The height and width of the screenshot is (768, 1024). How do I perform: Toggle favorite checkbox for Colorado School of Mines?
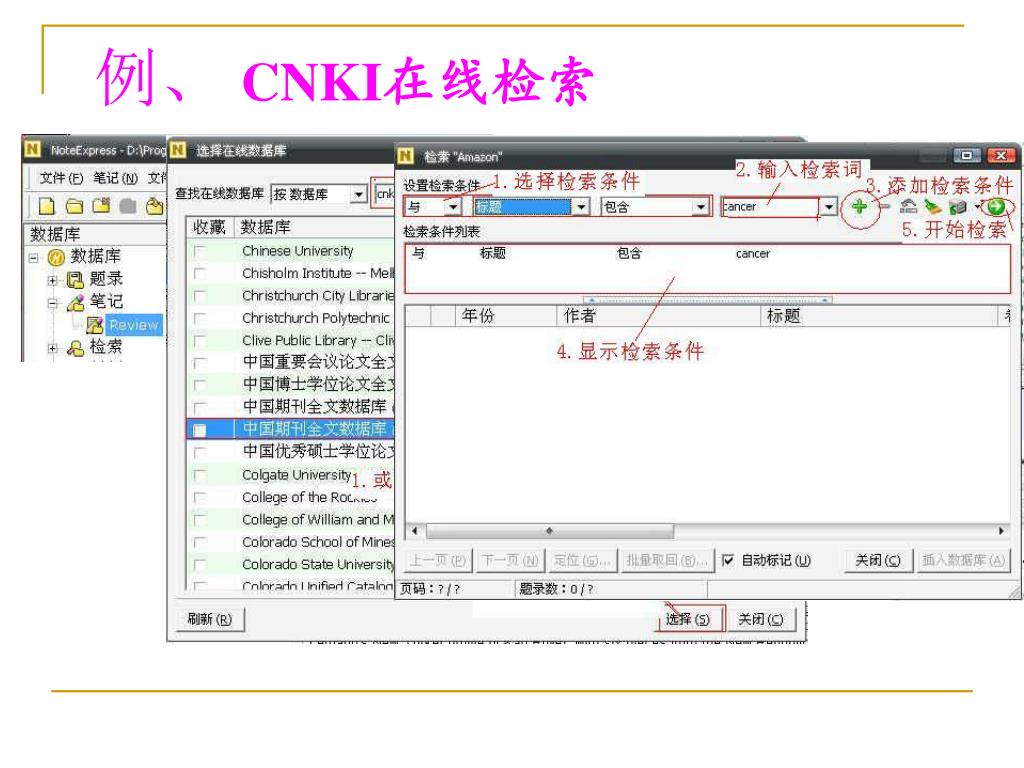point(199,542)
